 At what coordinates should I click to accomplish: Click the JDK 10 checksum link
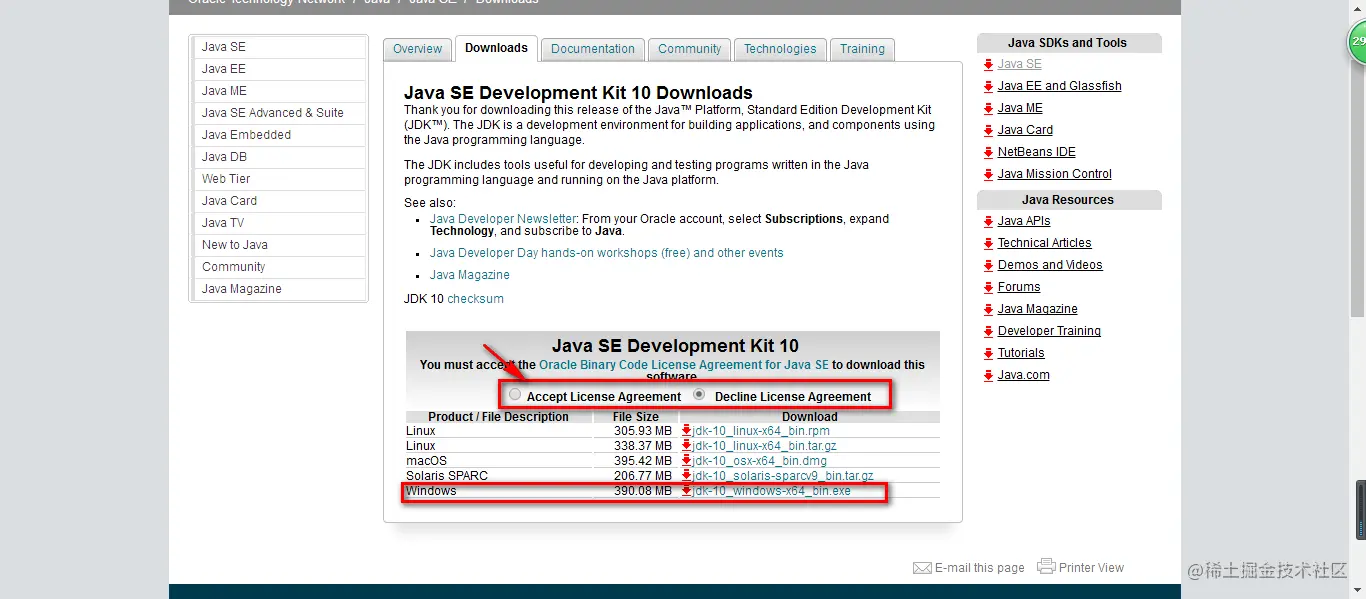click(x=475, y=299)
